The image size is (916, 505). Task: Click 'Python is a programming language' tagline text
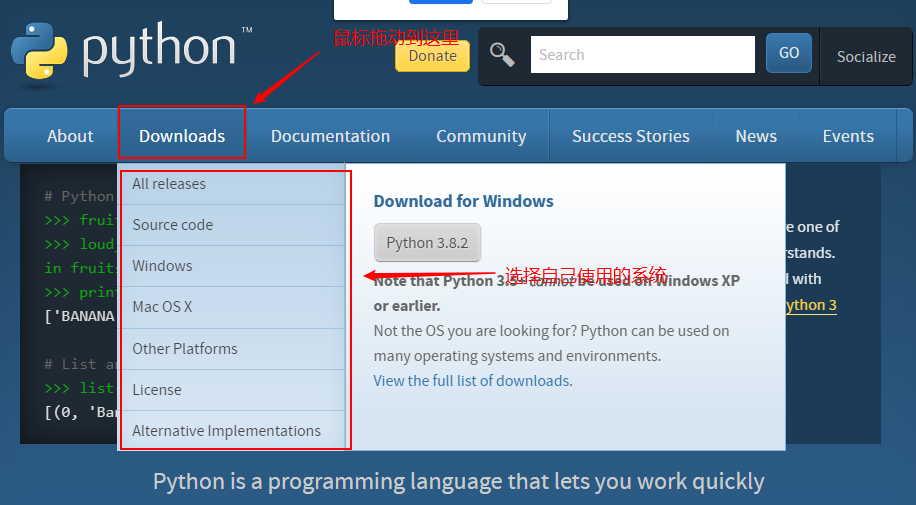(x=459, y=482)
